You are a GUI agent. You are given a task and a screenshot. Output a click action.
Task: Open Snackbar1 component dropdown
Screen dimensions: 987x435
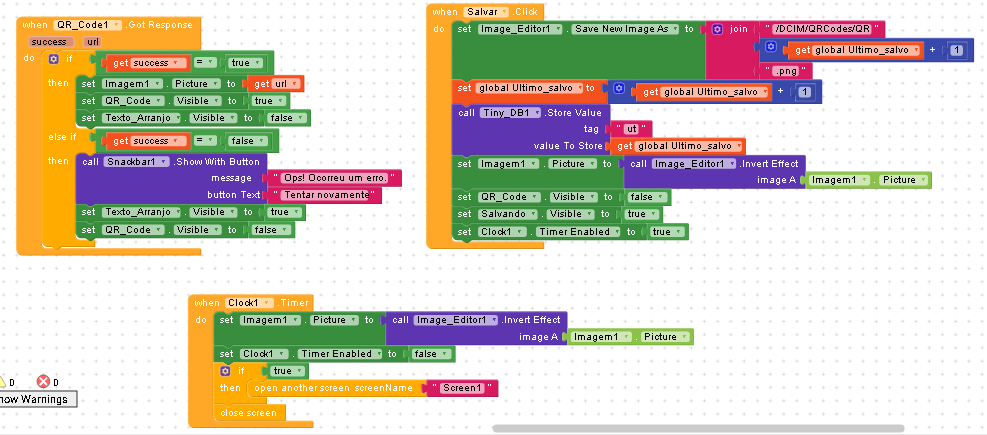click(137, 162)
